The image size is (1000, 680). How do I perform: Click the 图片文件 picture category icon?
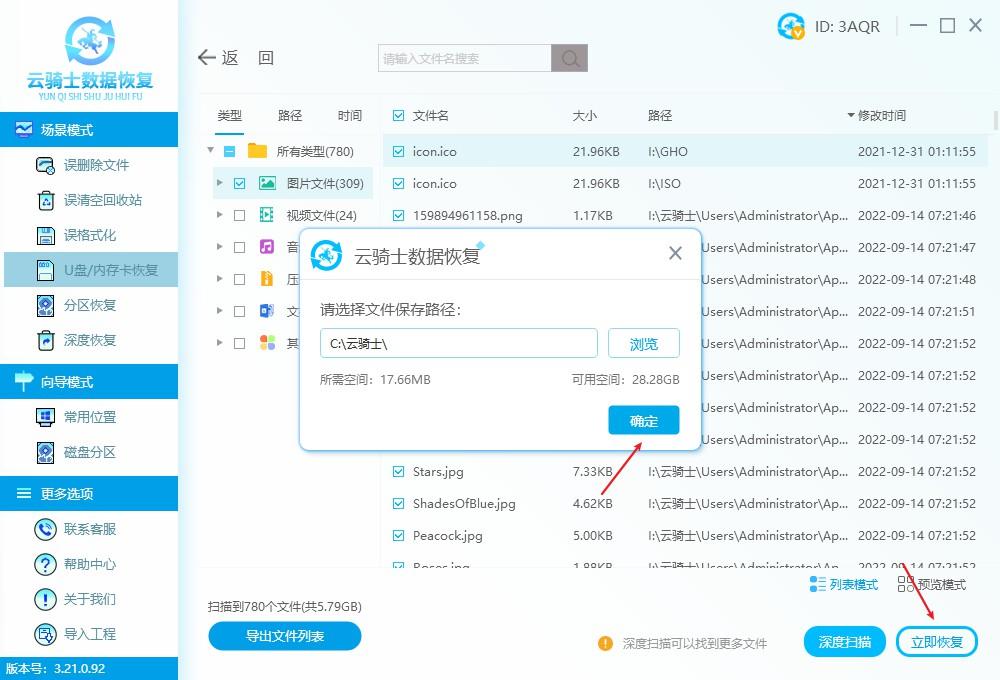coord(267,183)
